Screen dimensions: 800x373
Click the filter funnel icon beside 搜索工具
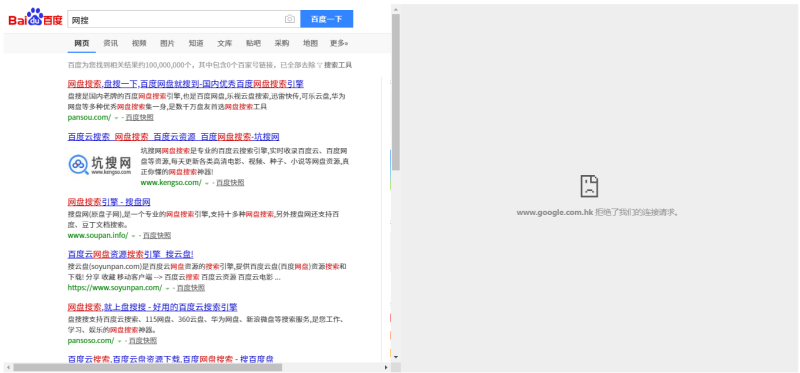click(320, 65)
